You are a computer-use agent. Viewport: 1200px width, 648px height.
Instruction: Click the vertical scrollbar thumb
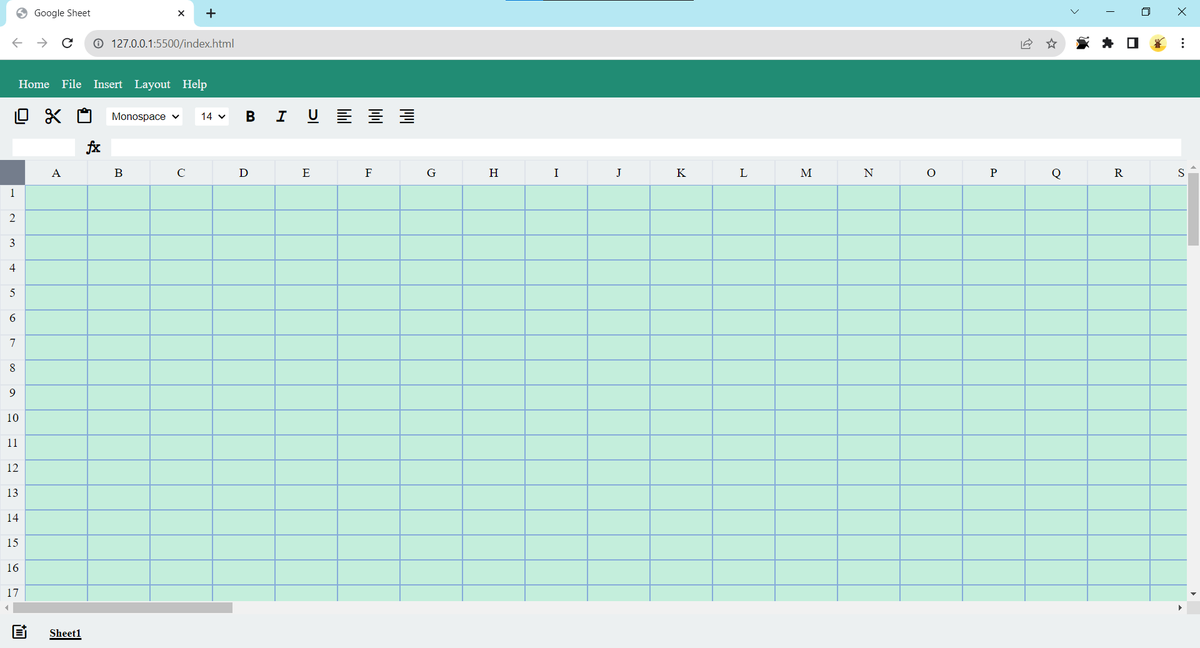1192,208
